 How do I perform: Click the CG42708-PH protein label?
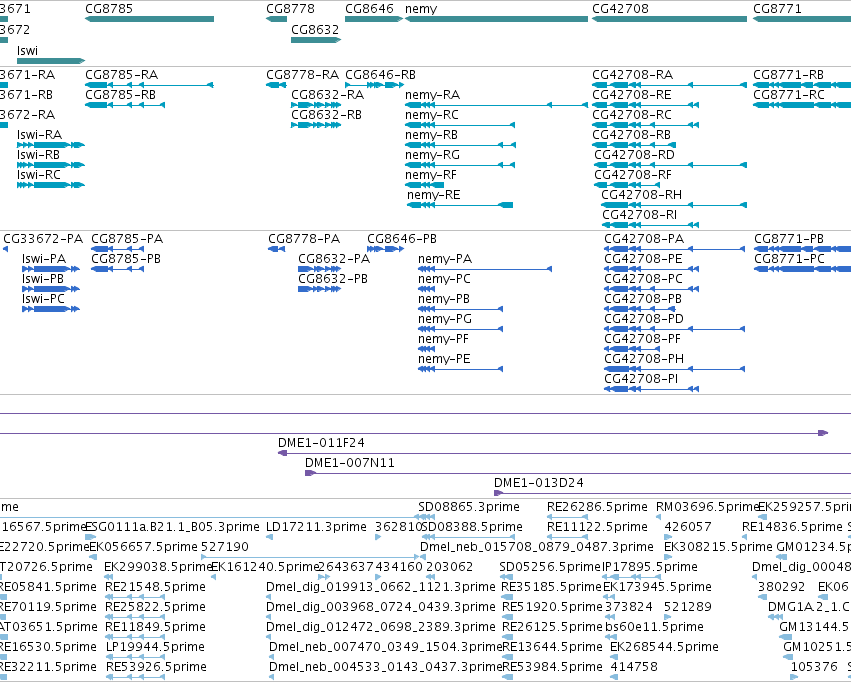pos(644,359)
